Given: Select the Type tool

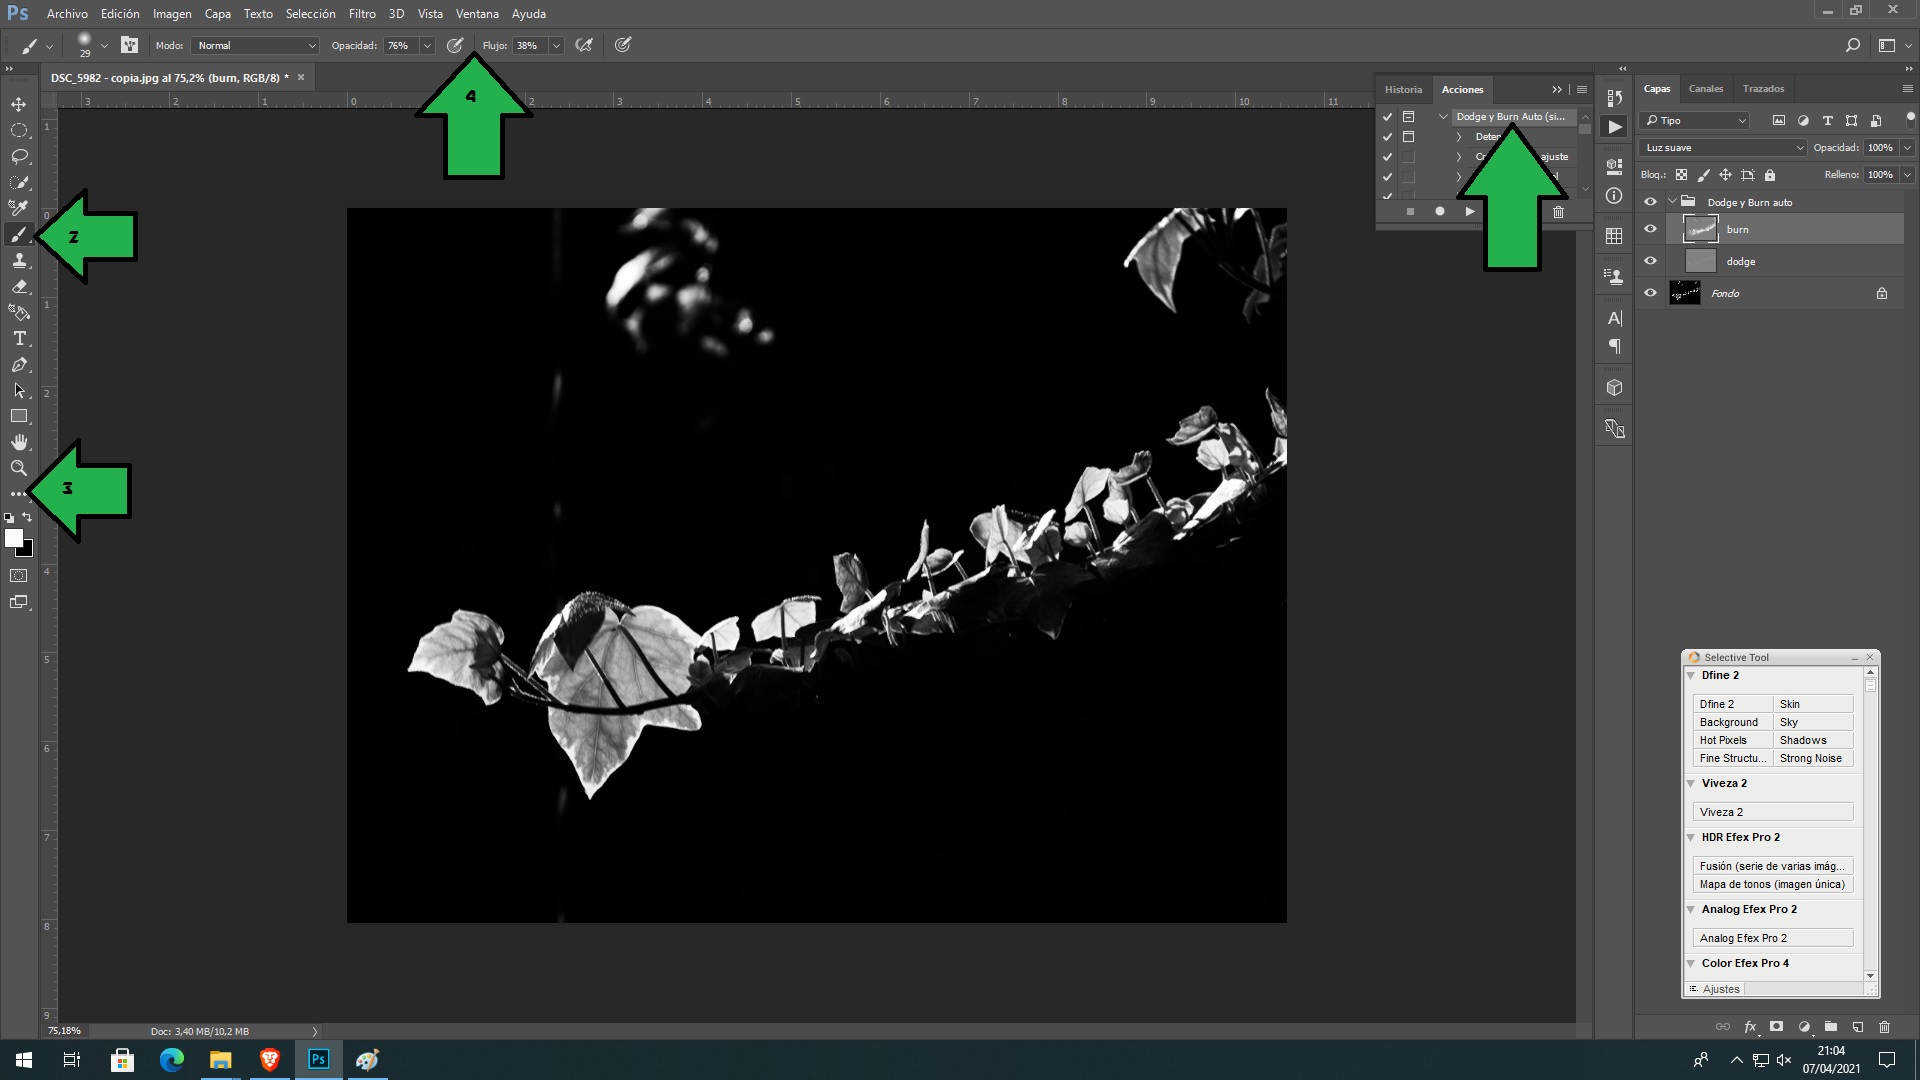Looking at the screenshot, I should (x=19, y=338).
